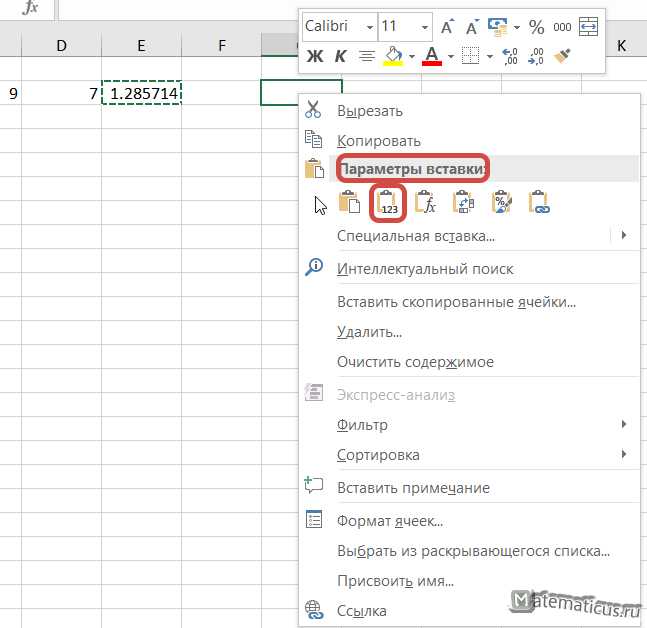
Task: Choose the Paste Formatting percent brush icon
Action: (x=502, y=202)
